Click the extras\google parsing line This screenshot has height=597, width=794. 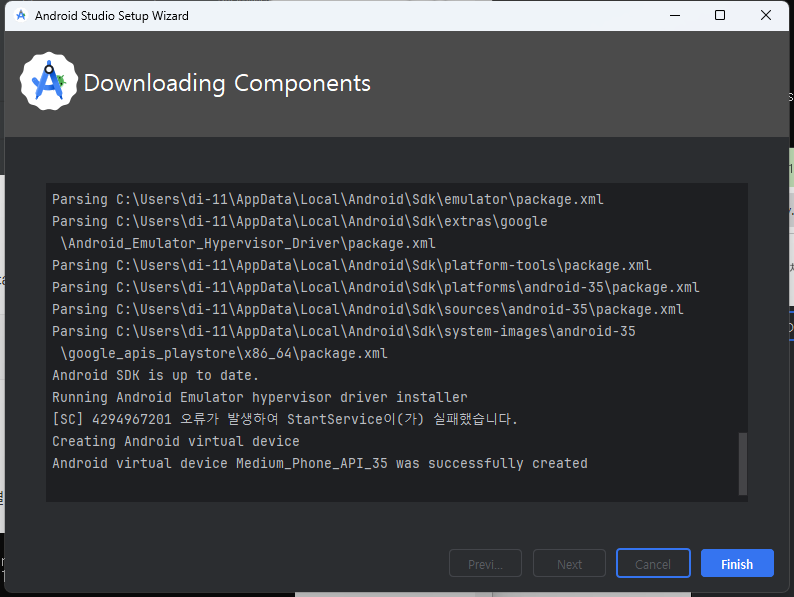click(300, 221)
